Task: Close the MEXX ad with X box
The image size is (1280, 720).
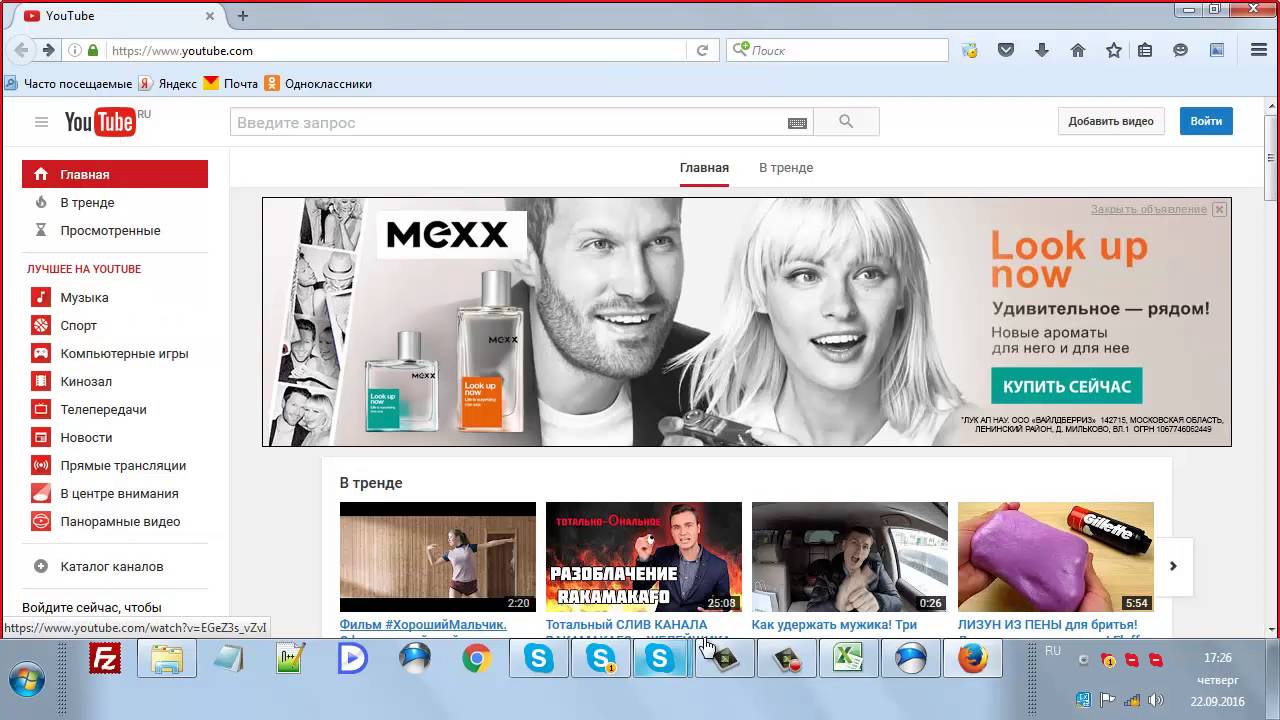Action: pos(1219,209)
